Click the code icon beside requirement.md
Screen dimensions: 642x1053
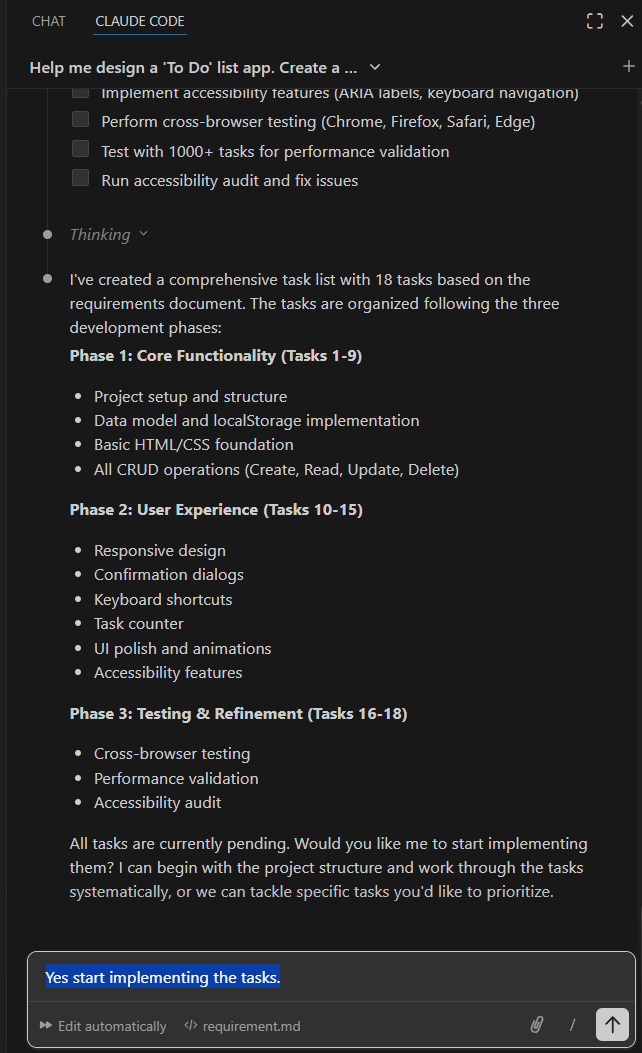[x=190, y=1026]
